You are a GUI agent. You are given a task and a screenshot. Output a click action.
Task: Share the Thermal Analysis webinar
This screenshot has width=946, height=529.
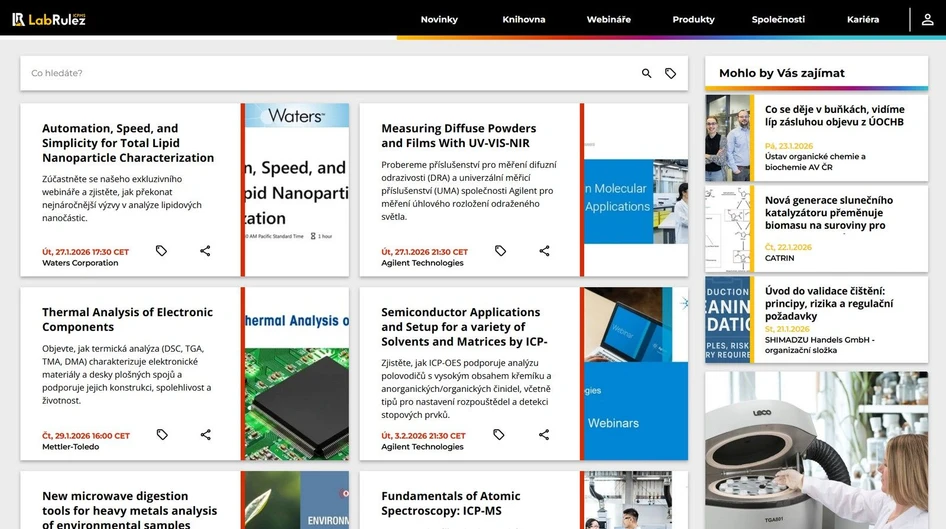coord(205,435)
